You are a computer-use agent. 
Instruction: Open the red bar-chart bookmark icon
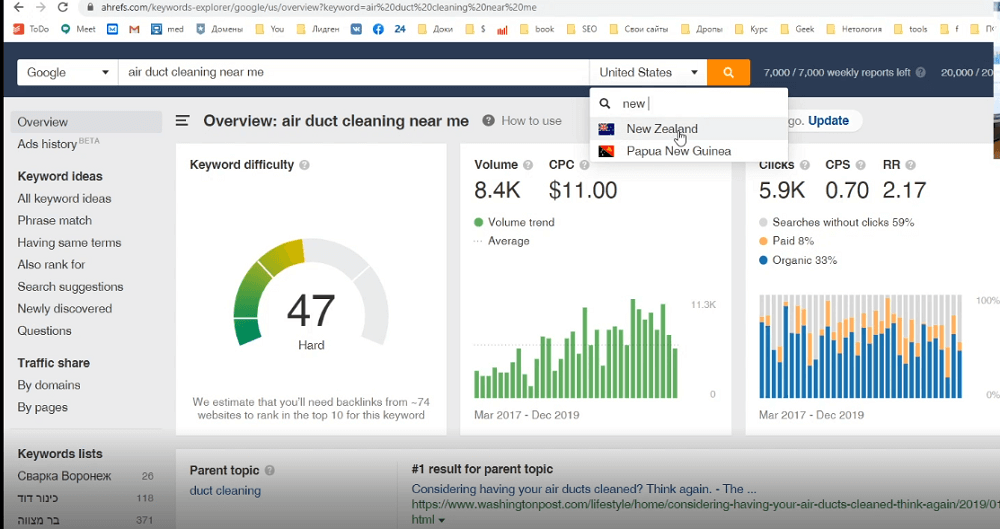tap(503, 29)
